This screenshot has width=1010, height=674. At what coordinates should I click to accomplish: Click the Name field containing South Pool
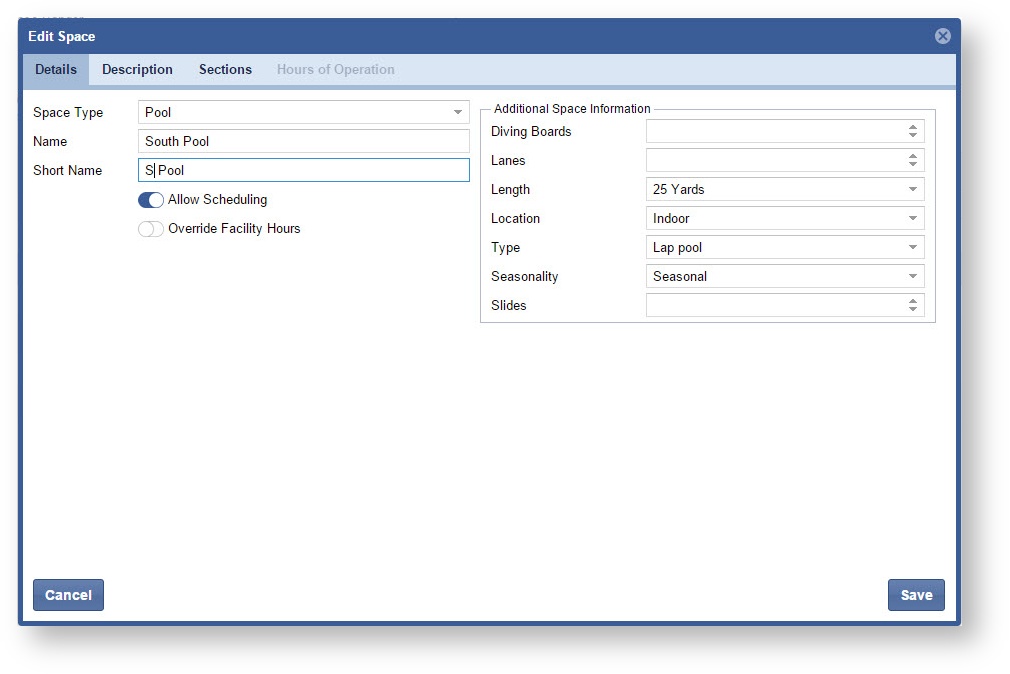[303, 141]
